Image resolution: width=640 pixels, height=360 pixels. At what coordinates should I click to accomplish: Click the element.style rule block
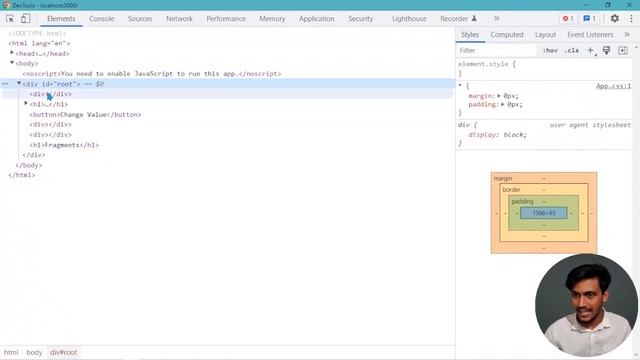click(544, 69)
